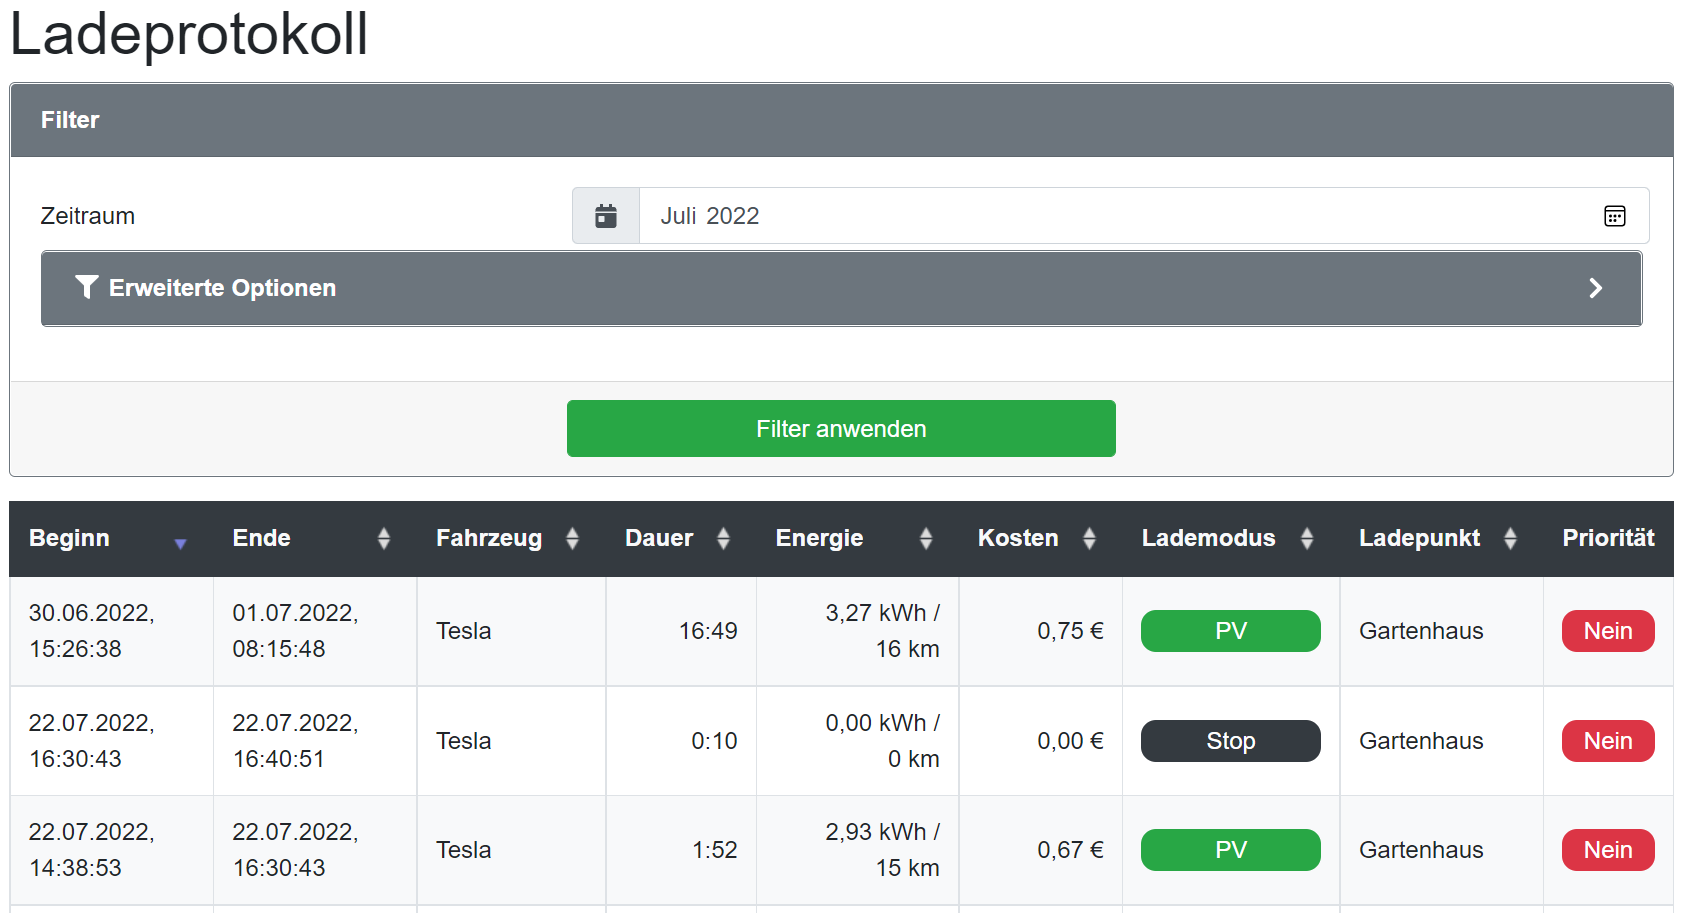Click Nein badge in the Stop row
This screenshot has width=1696, height=913.
[1608, 741]
